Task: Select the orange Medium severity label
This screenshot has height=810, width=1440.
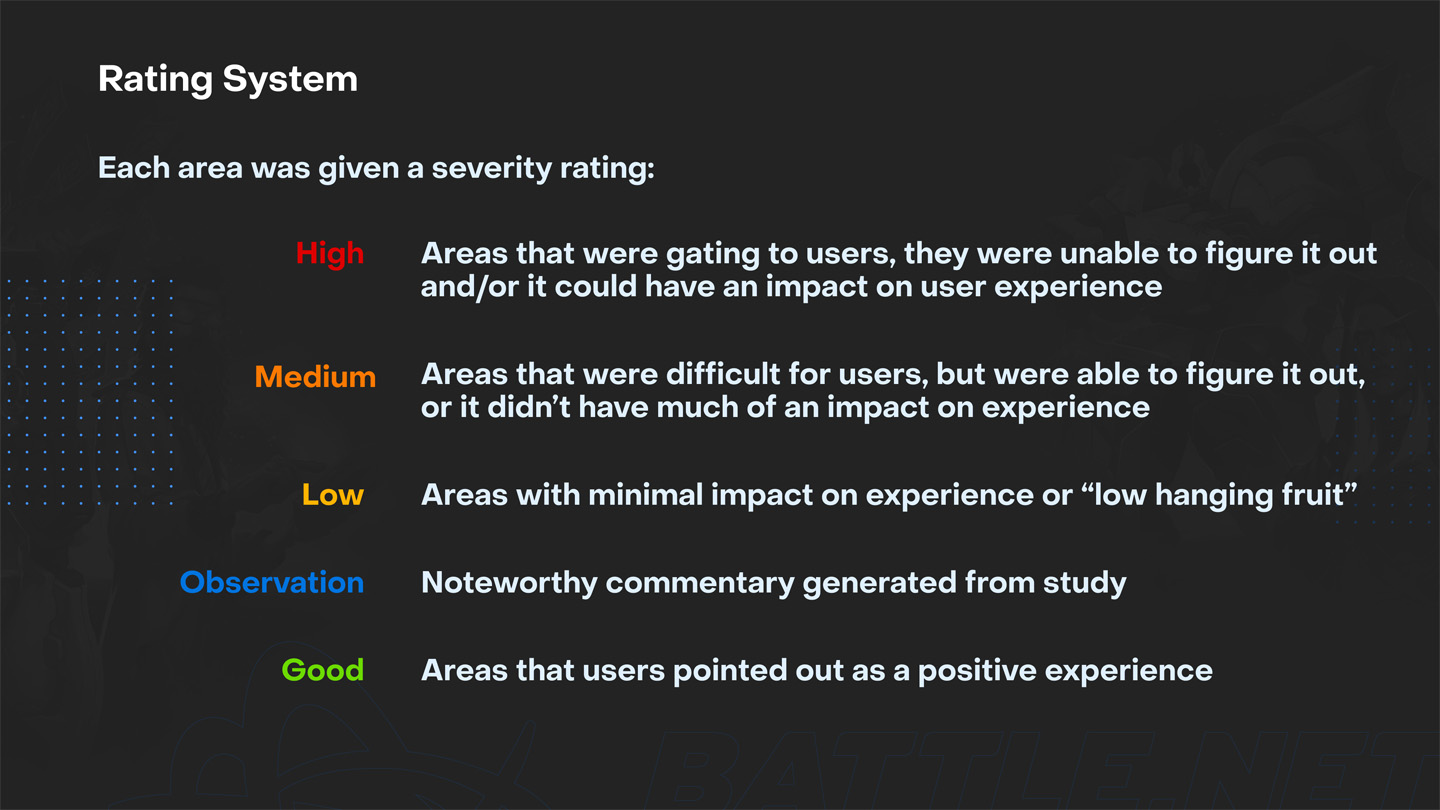Action: [315, 377]
